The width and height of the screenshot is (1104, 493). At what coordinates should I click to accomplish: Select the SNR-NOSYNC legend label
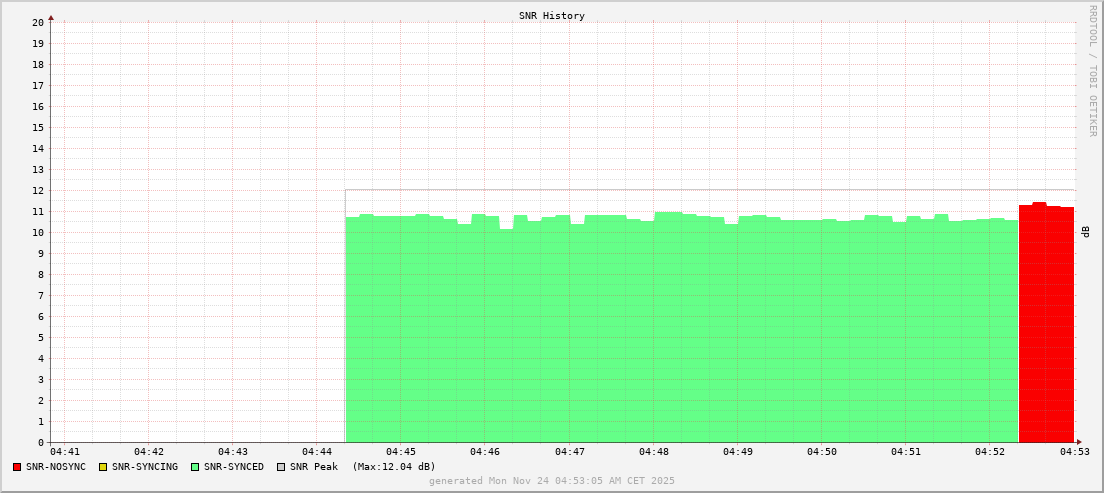[56, 467]
